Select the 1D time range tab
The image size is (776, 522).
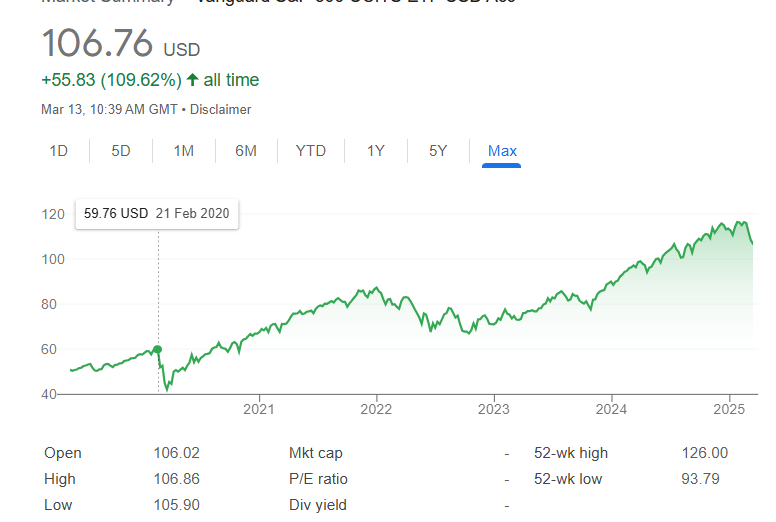coord(58,150)
